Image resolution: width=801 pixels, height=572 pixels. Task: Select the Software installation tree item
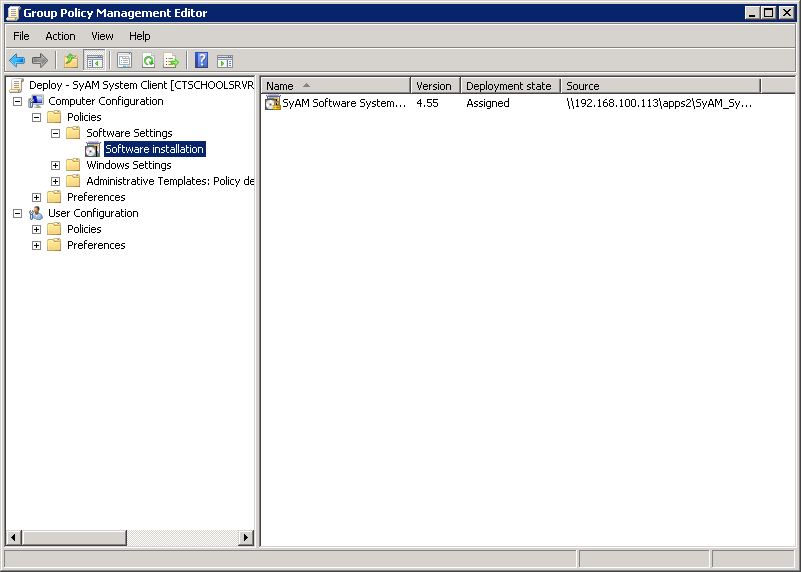154,149
